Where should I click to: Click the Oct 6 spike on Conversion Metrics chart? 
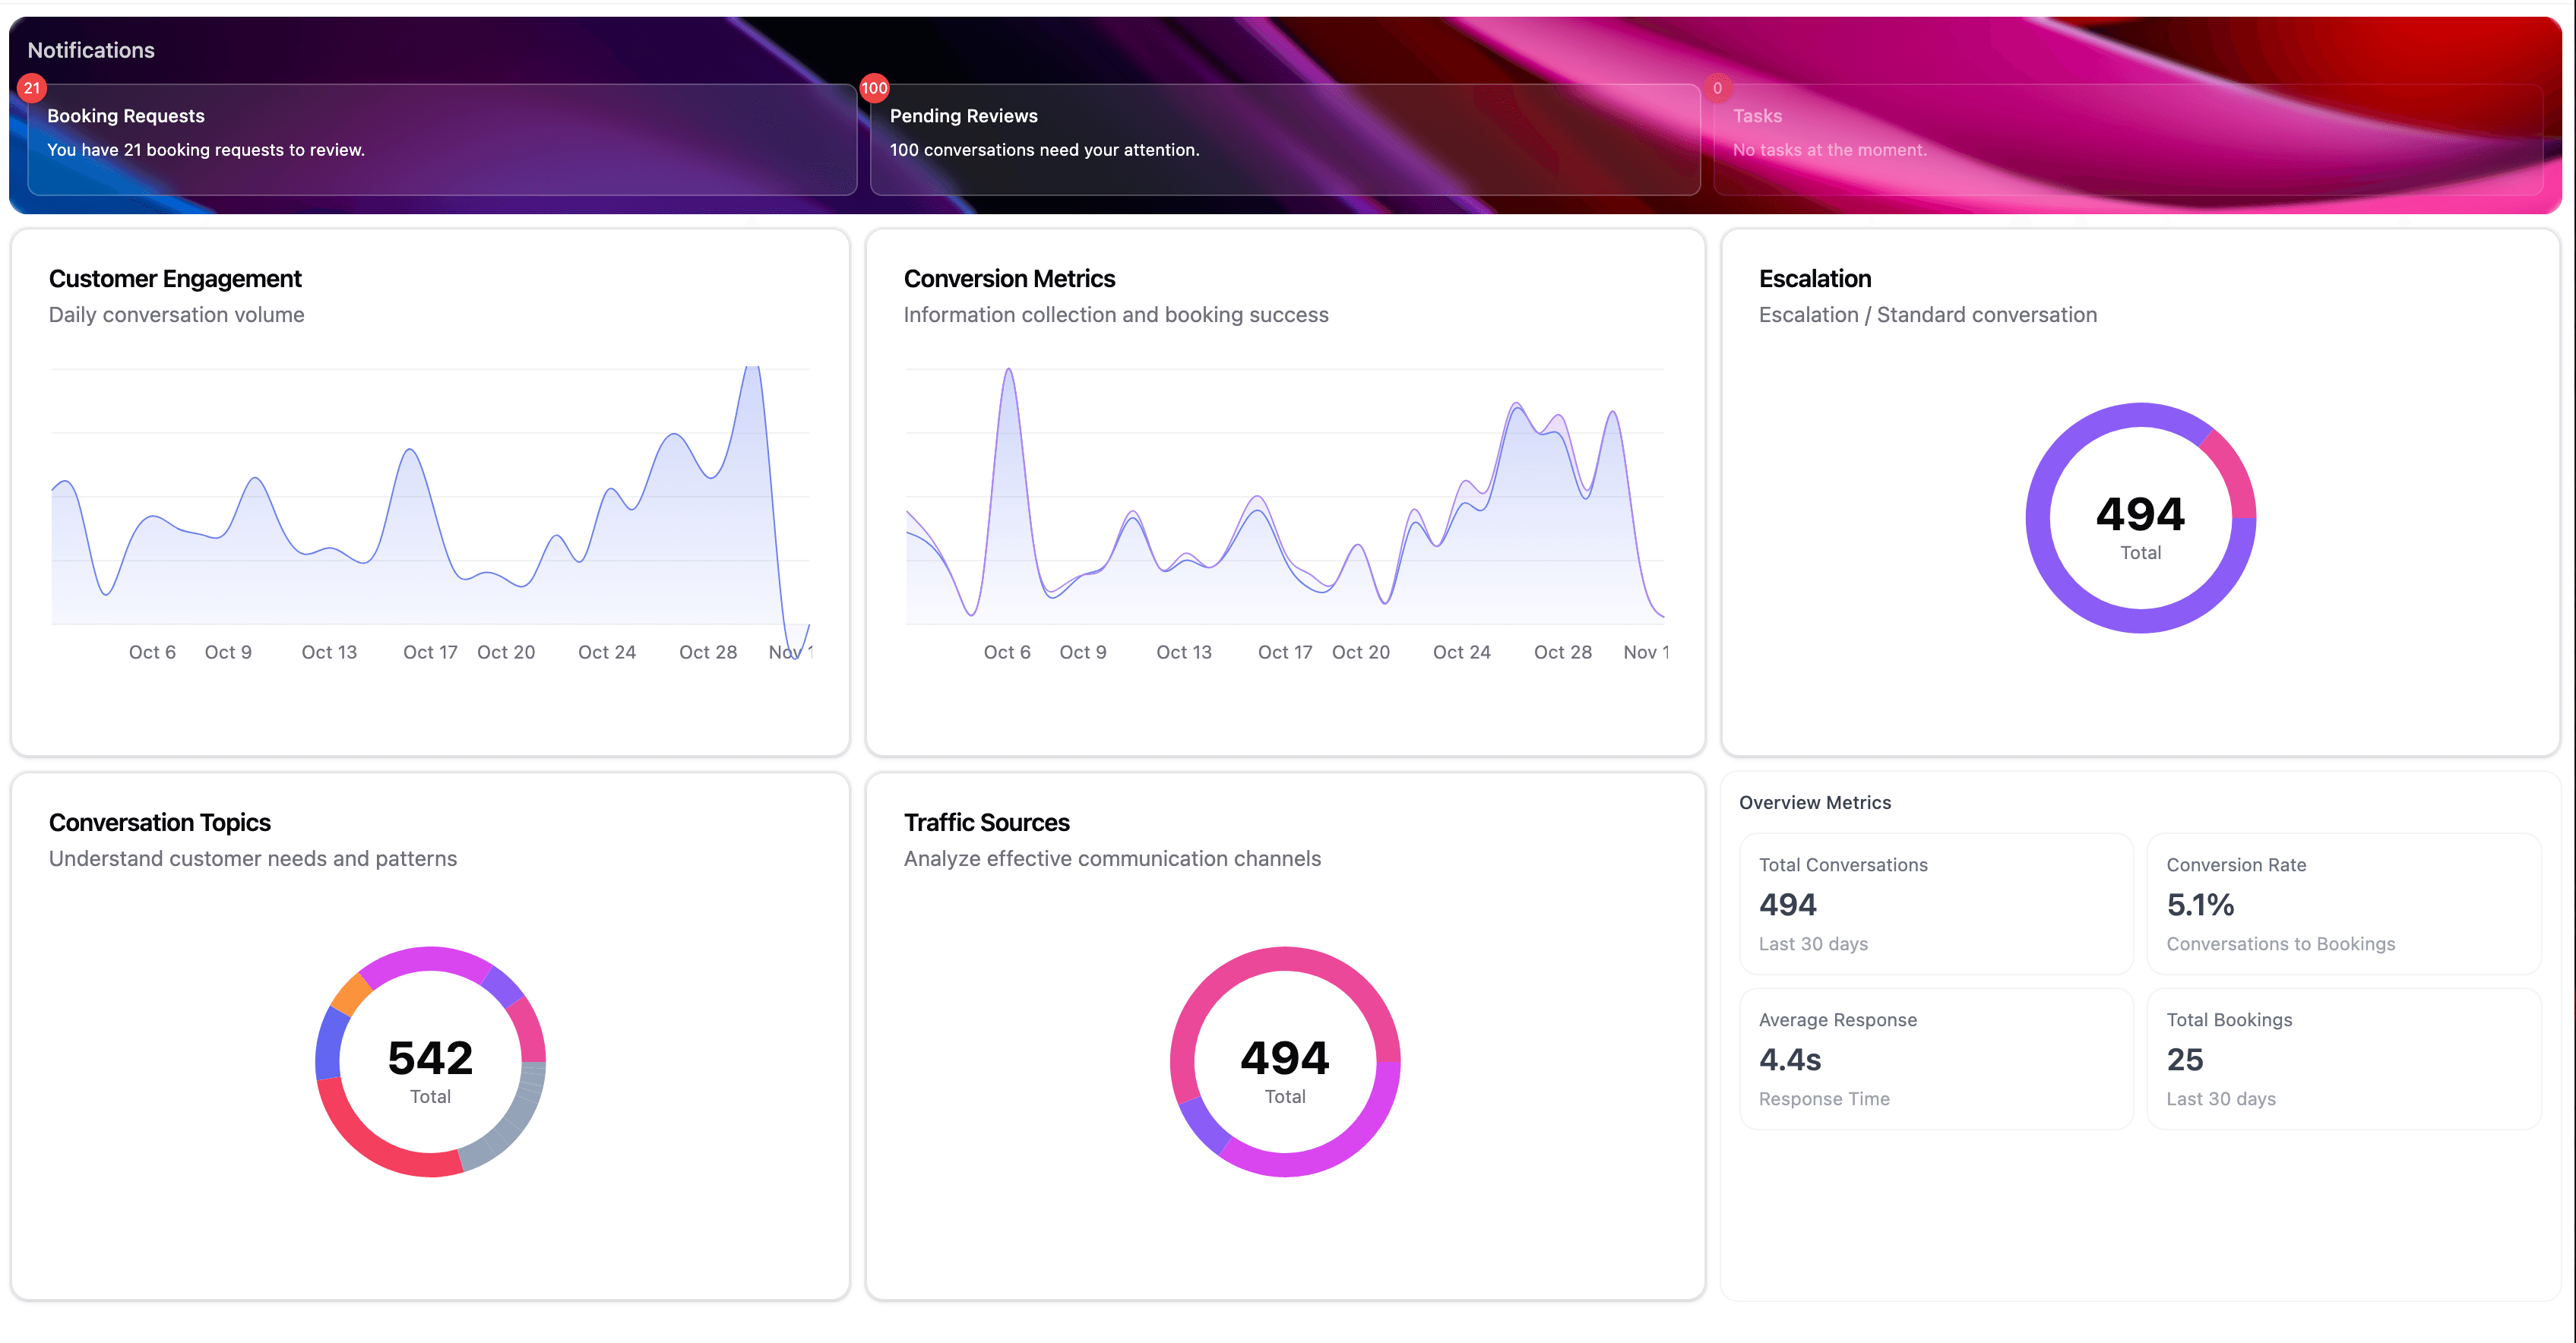tap(1008, 372)
